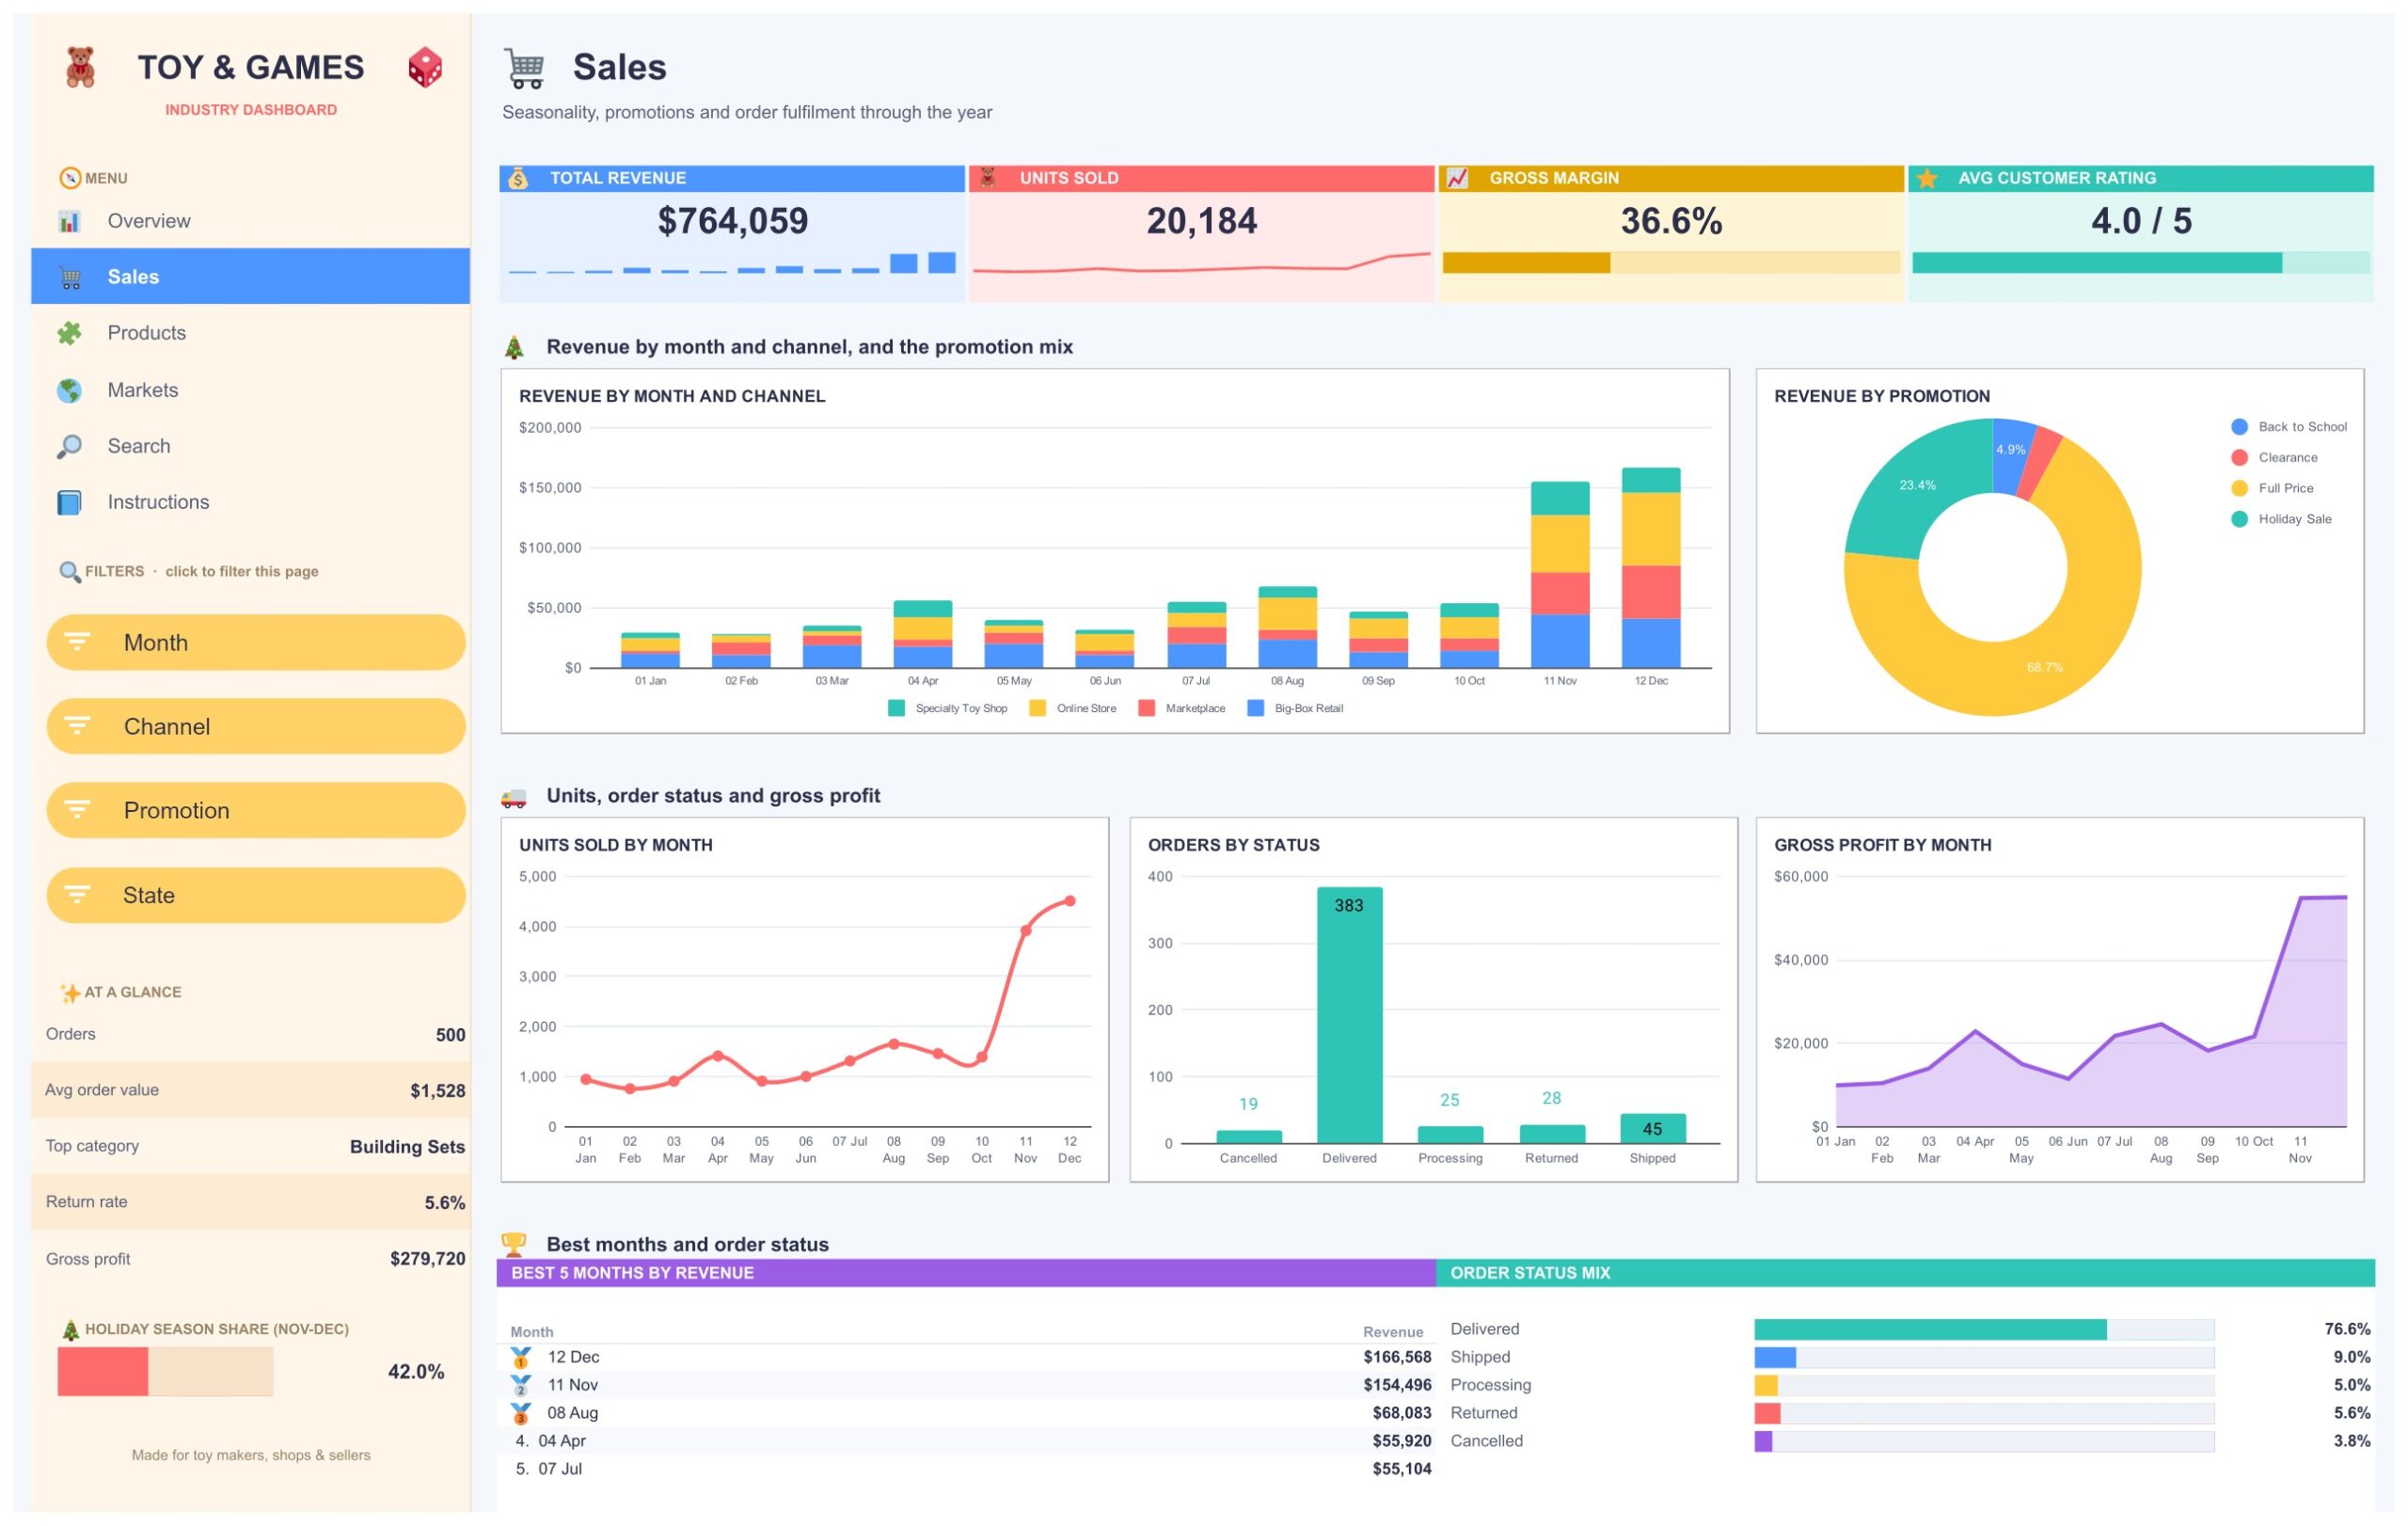This screenshot has width=2408, height=1526.
Task: Click the teddy bear logo icon
Action: [80, 68]
